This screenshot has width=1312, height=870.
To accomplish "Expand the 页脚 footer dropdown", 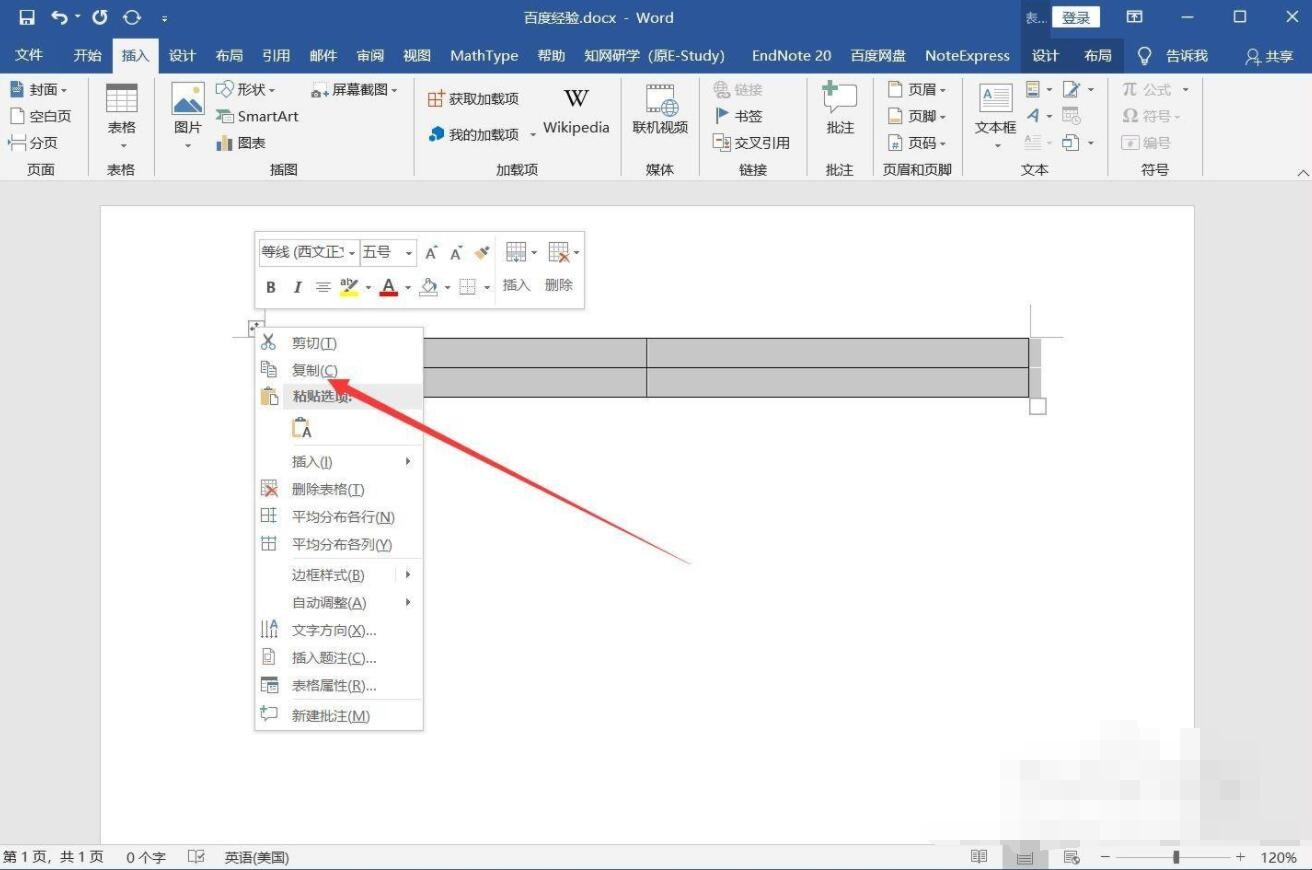I will point(942,117).
